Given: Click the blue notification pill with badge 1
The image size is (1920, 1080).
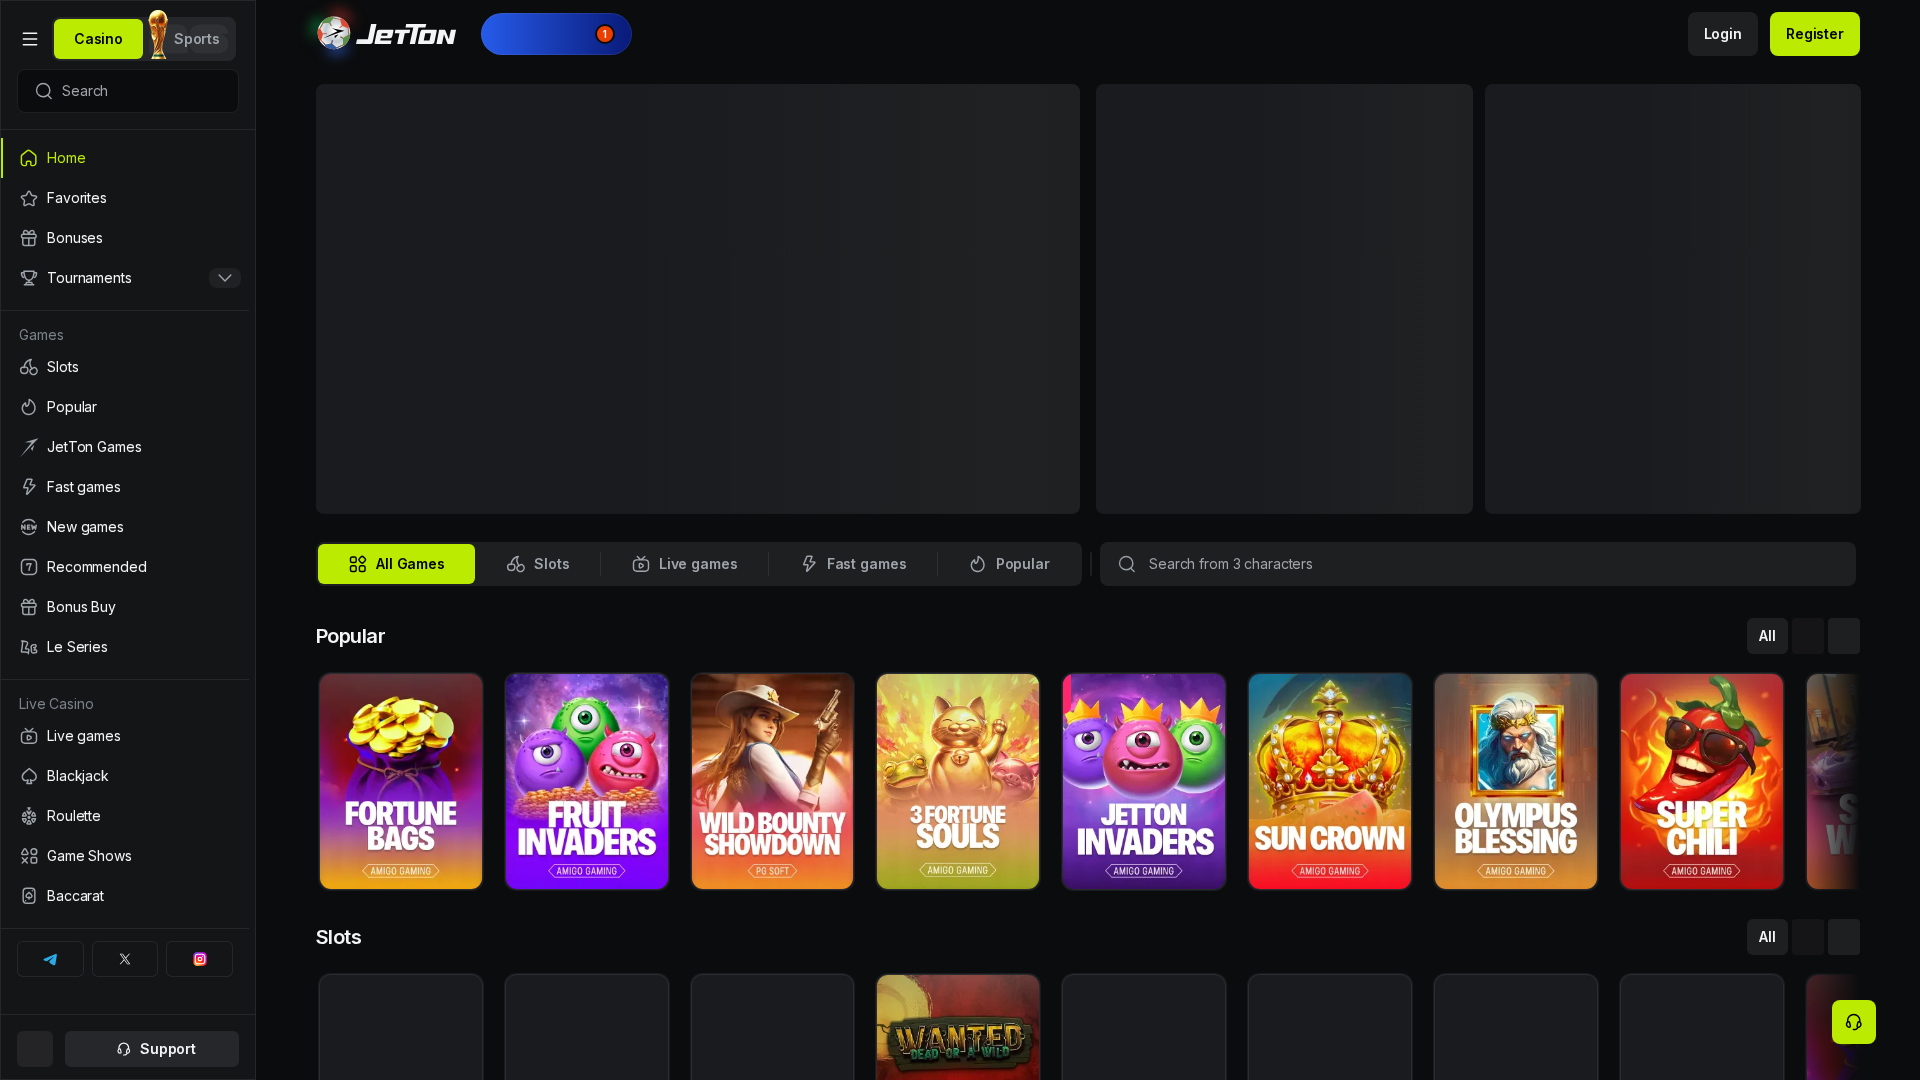Looking at the screenshot, I should pyautogui.click(x=556, y=34).
